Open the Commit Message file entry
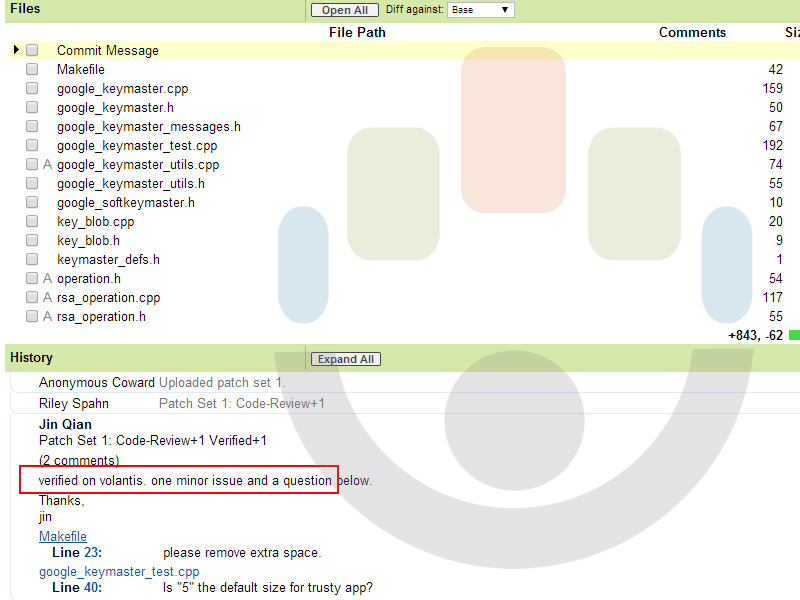 [108, 51]
